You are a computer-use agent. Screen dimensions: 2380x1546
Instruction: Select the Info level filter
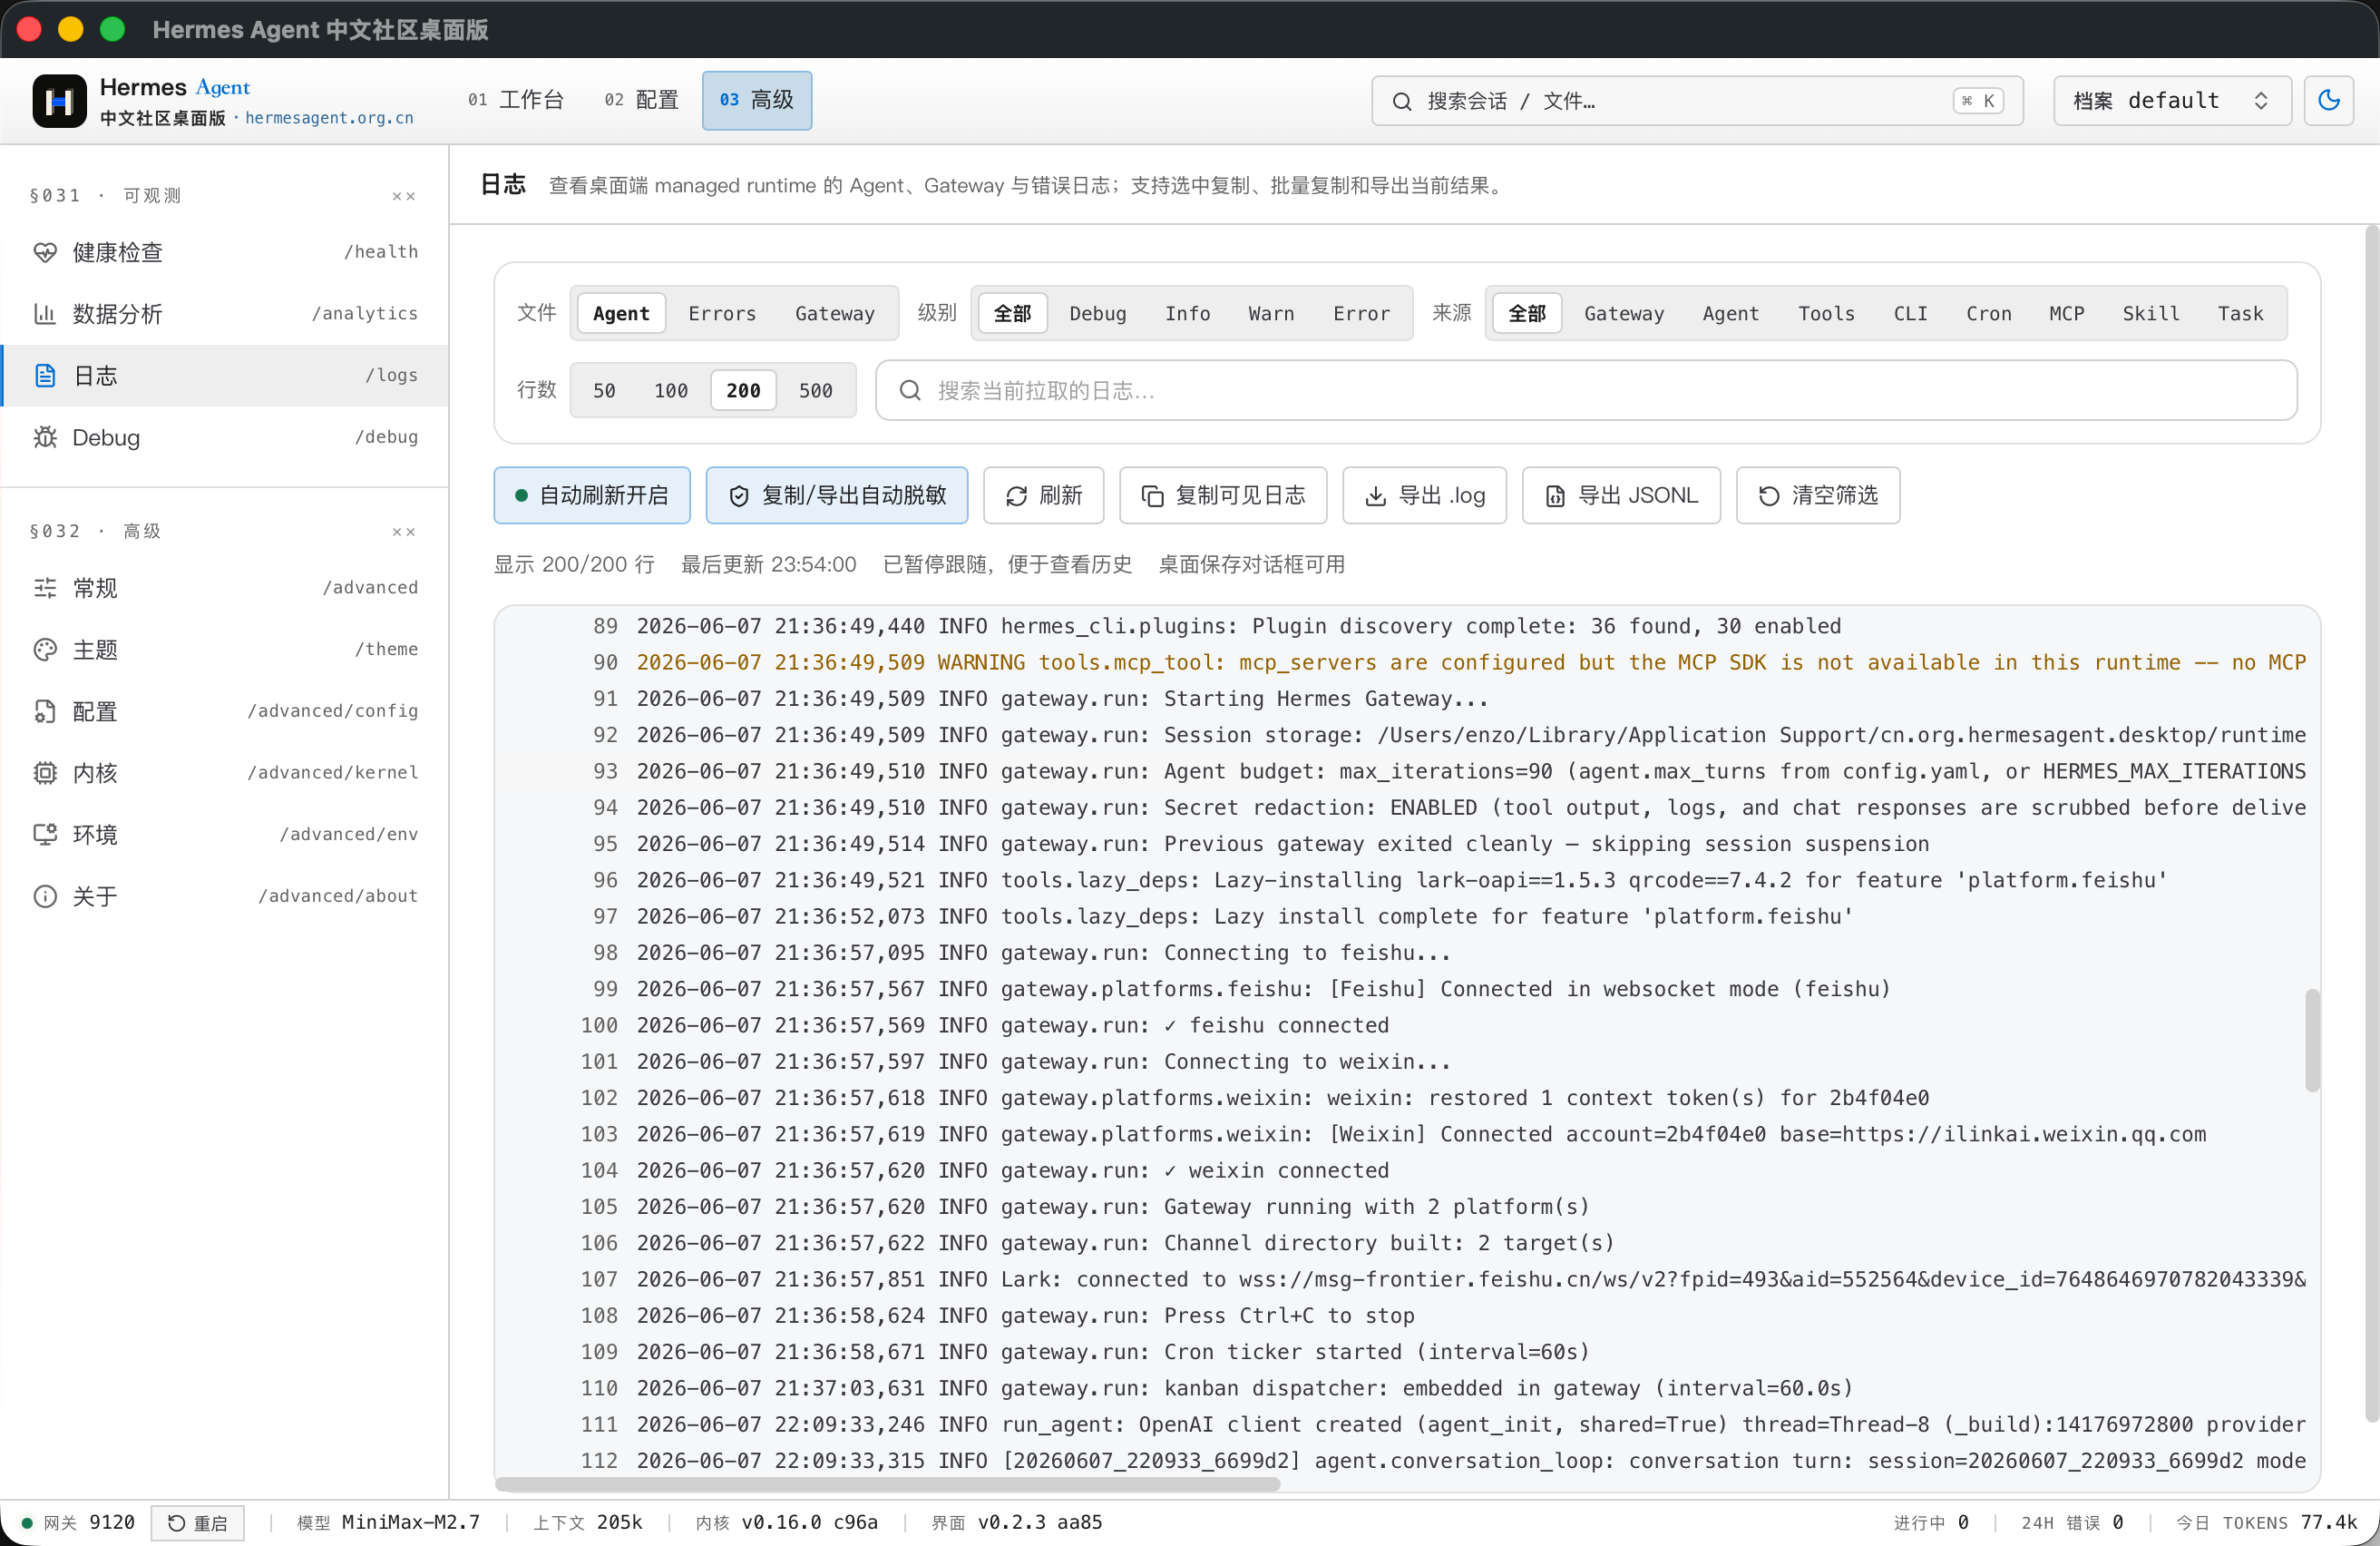click(1187, 314)
